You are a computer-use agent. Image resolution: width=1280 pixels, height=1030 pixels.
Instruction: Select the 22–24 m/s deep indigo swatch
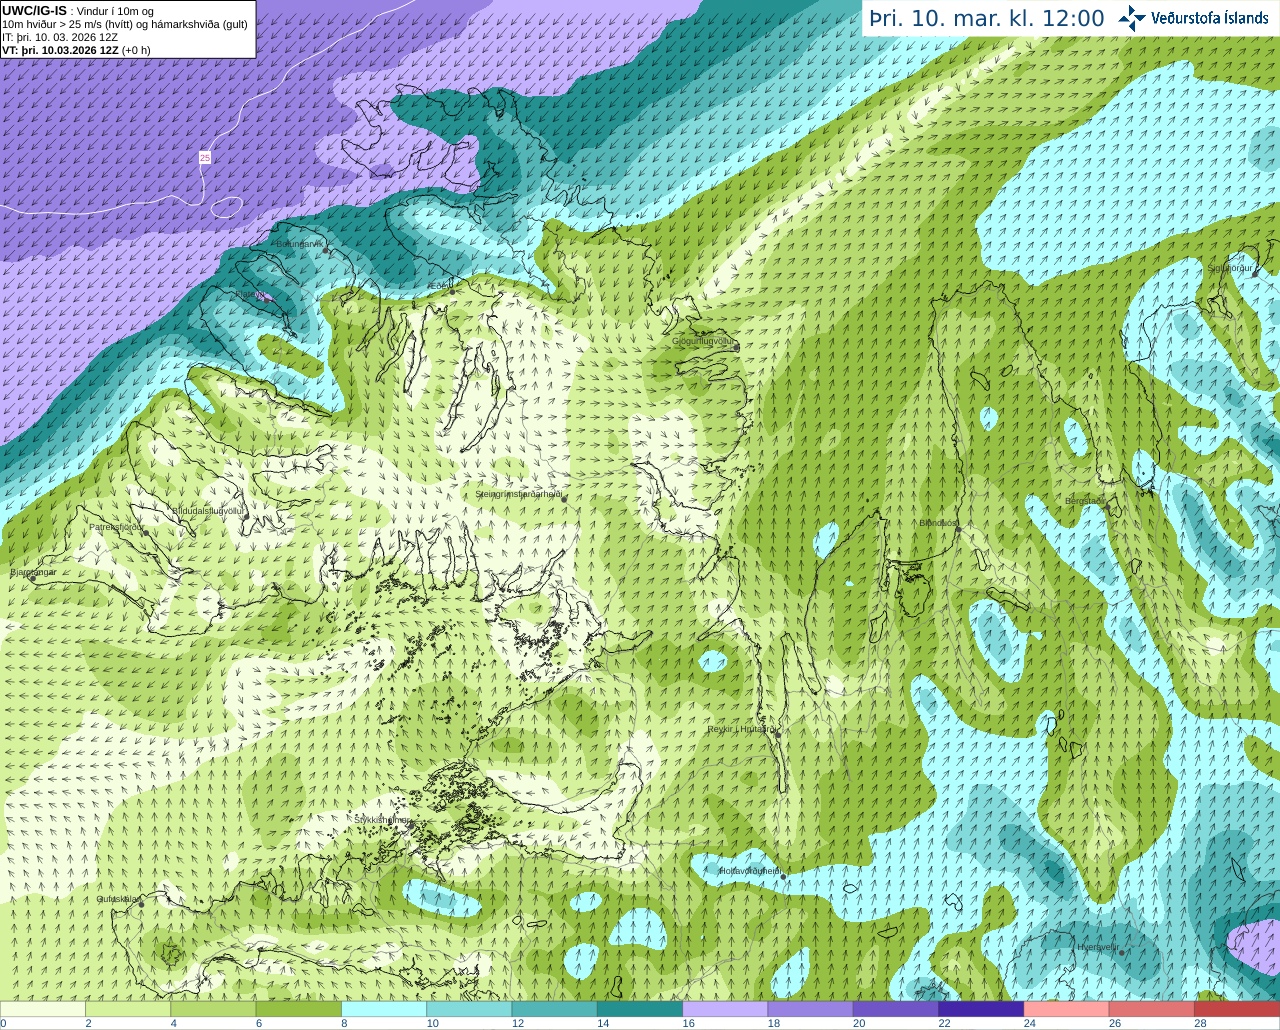tap(981, 1008)
